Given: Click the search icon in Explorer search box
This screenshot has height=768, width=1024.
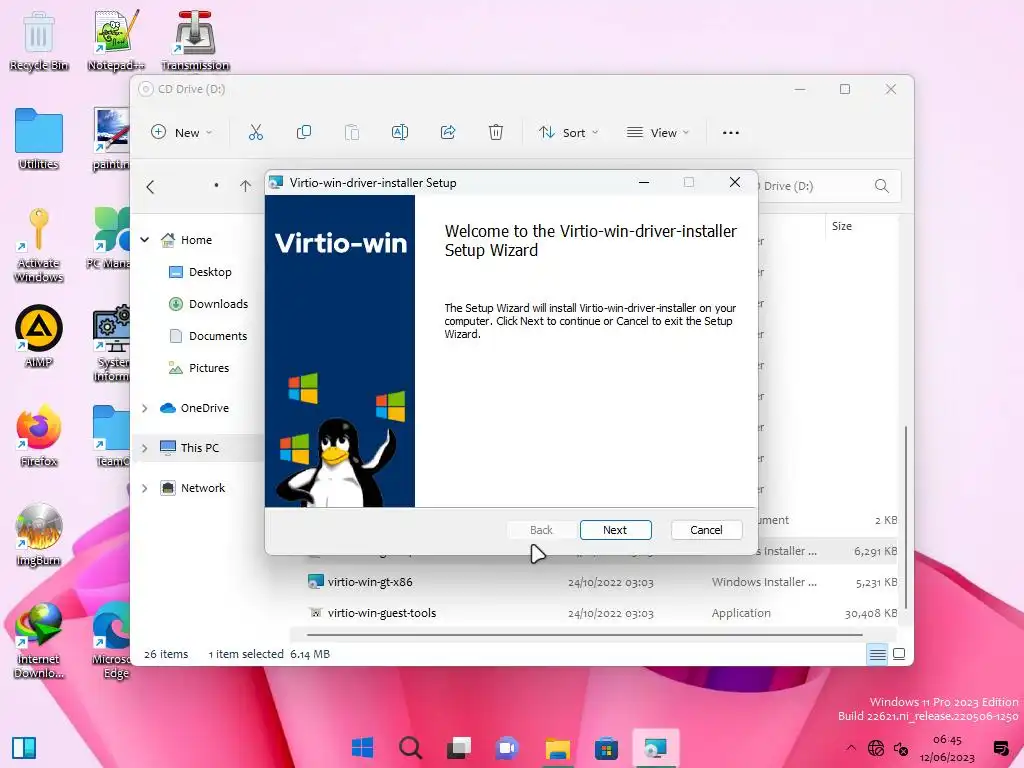Looking at the screenshot, I should point(882,186).
